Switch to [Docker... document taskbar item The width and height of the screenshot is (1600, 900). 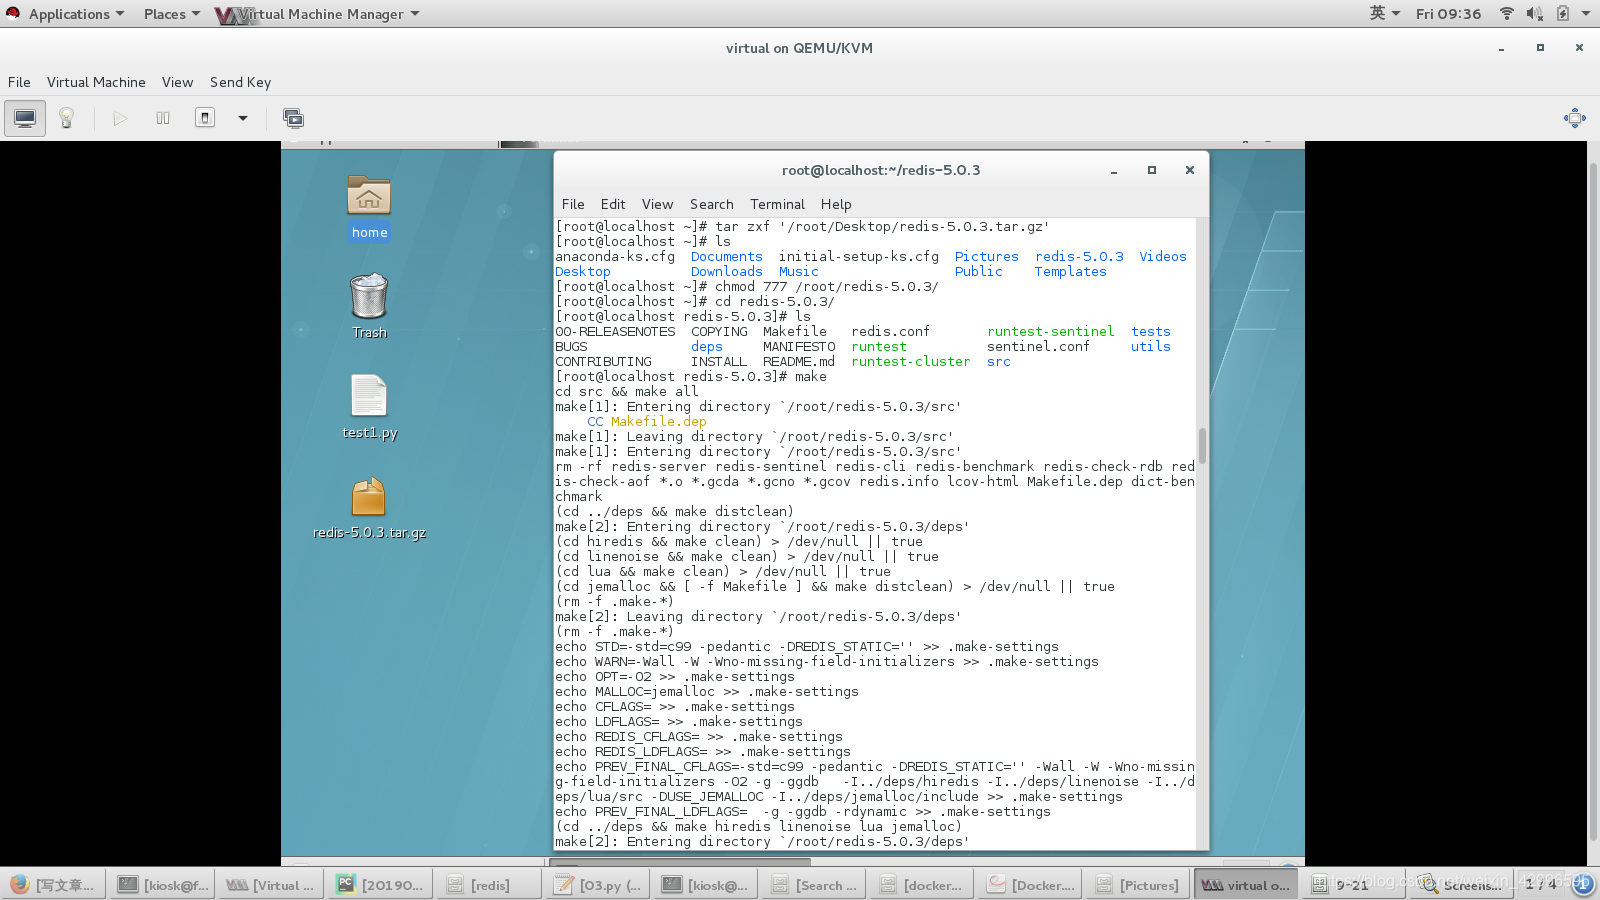coord(1030,885)
